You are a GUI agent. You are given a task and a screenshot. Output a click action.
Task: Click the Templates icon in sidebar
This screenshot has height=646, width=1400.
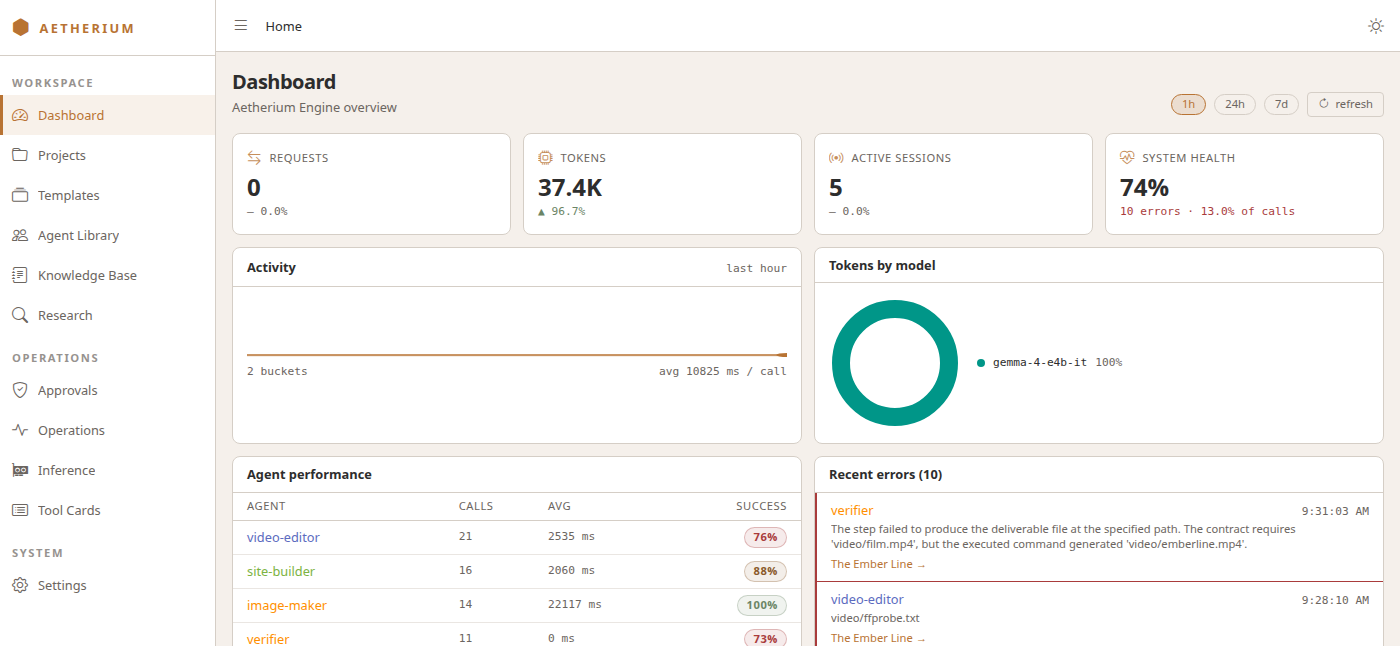[20, 195]
